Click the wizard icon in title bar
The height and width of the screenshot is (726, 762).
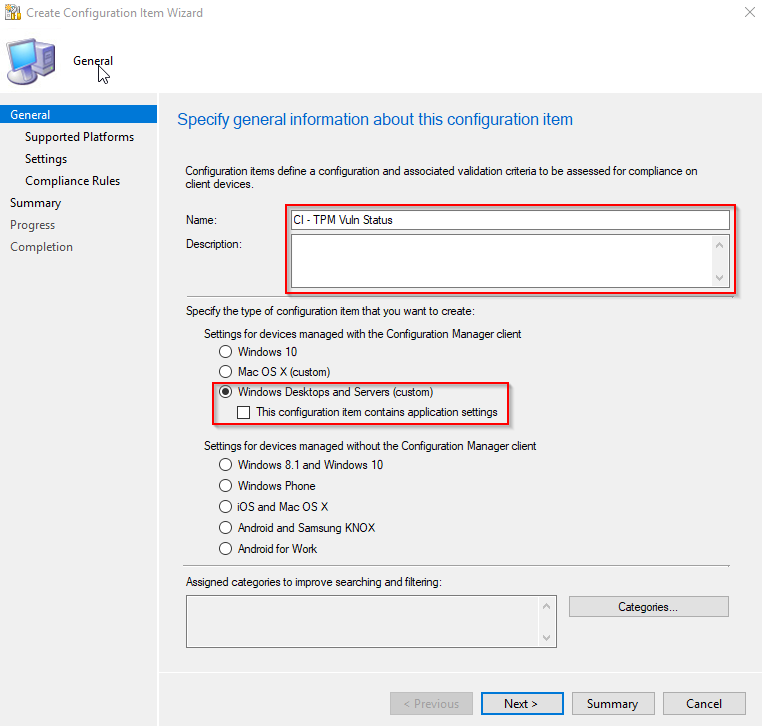(13, 13)
